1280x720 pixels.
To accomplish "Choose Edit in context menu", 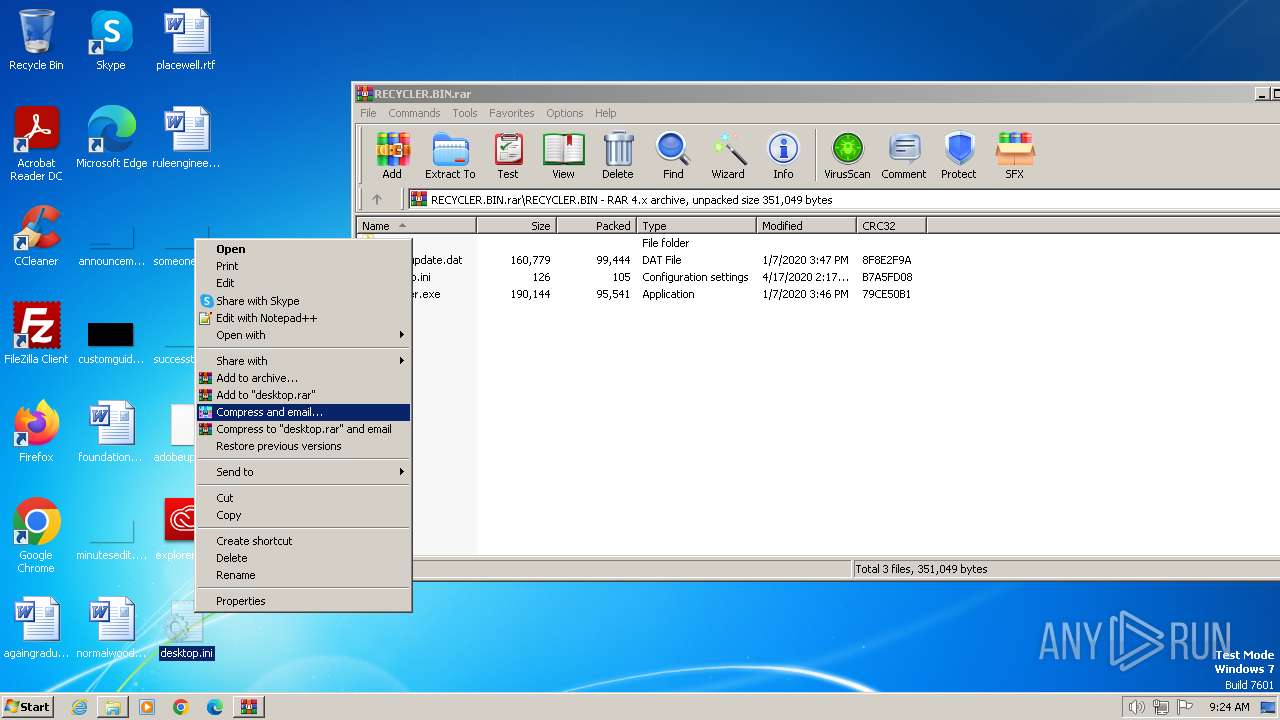I will [303, 283].
